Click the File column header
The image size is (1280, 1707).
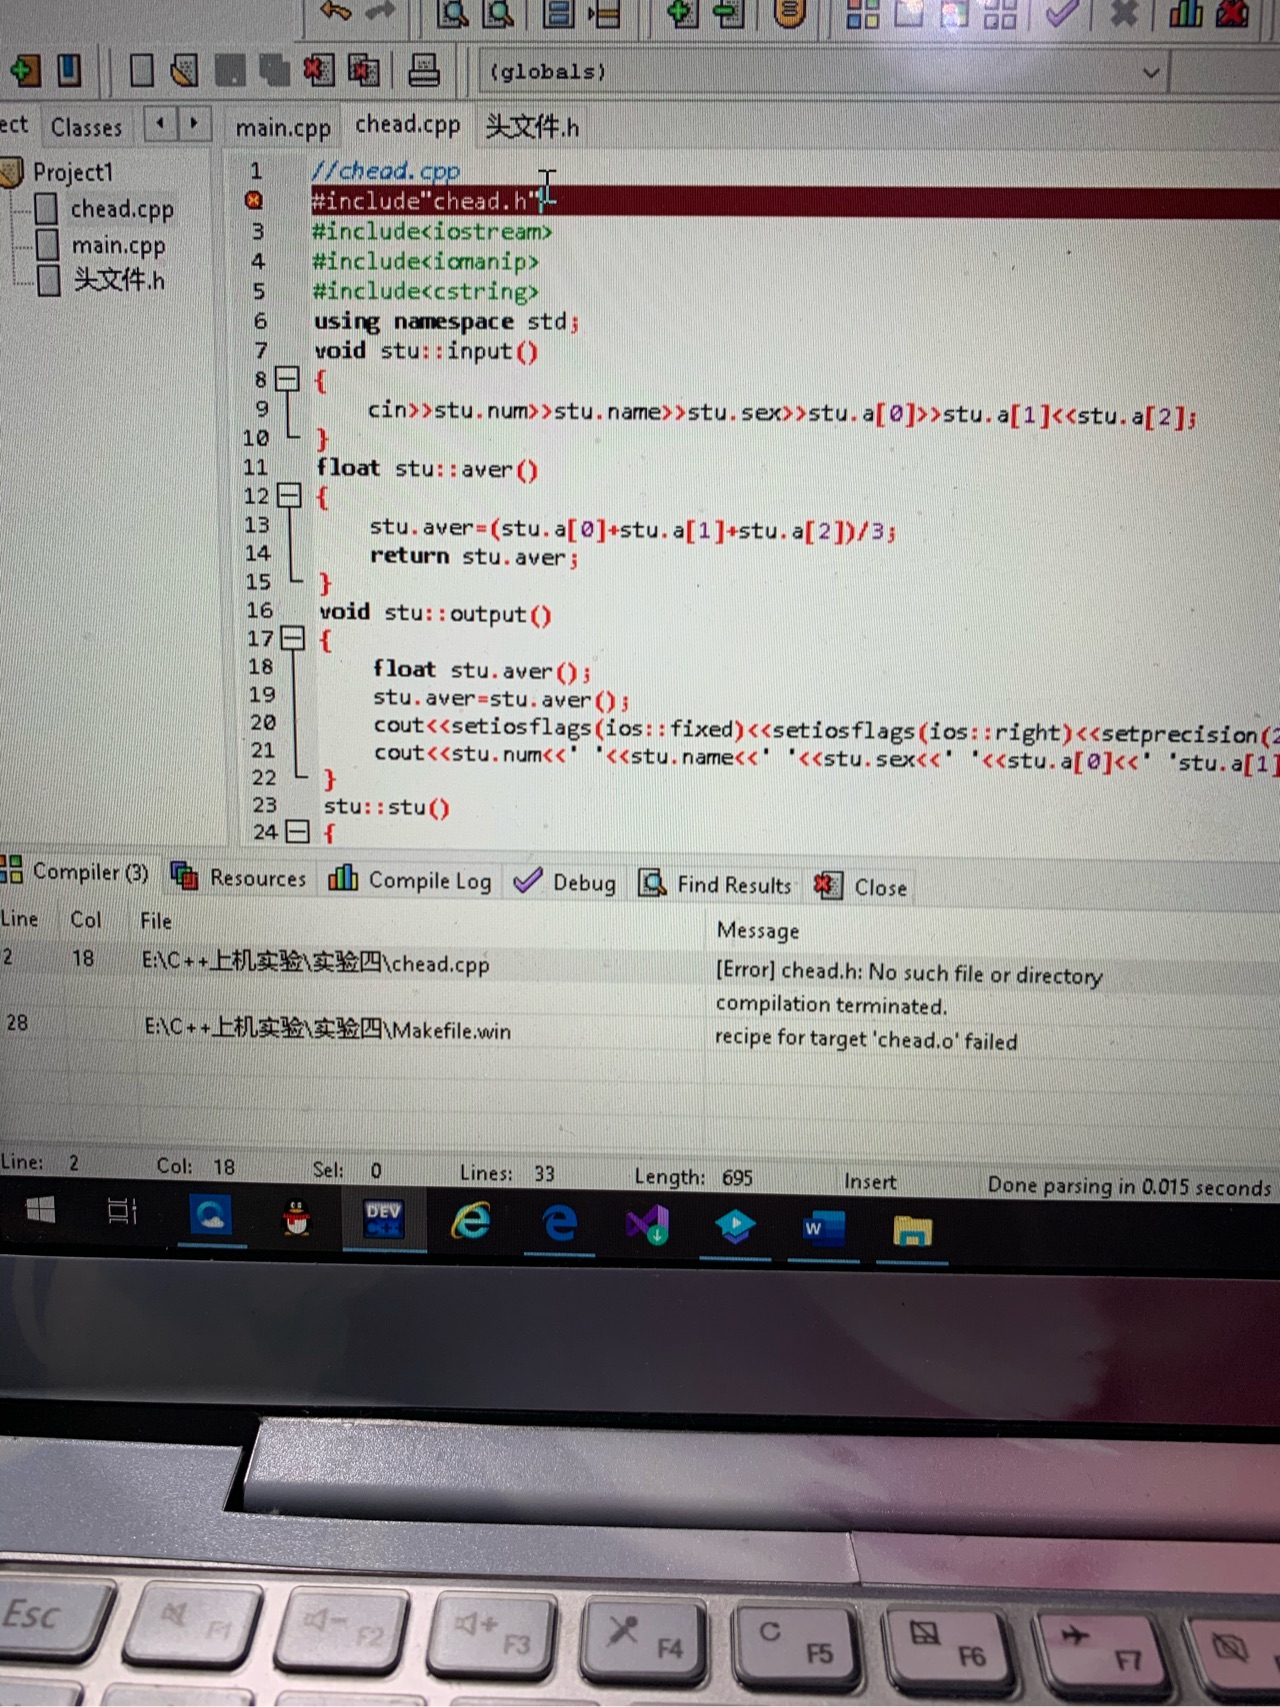(x=155, y=921)
